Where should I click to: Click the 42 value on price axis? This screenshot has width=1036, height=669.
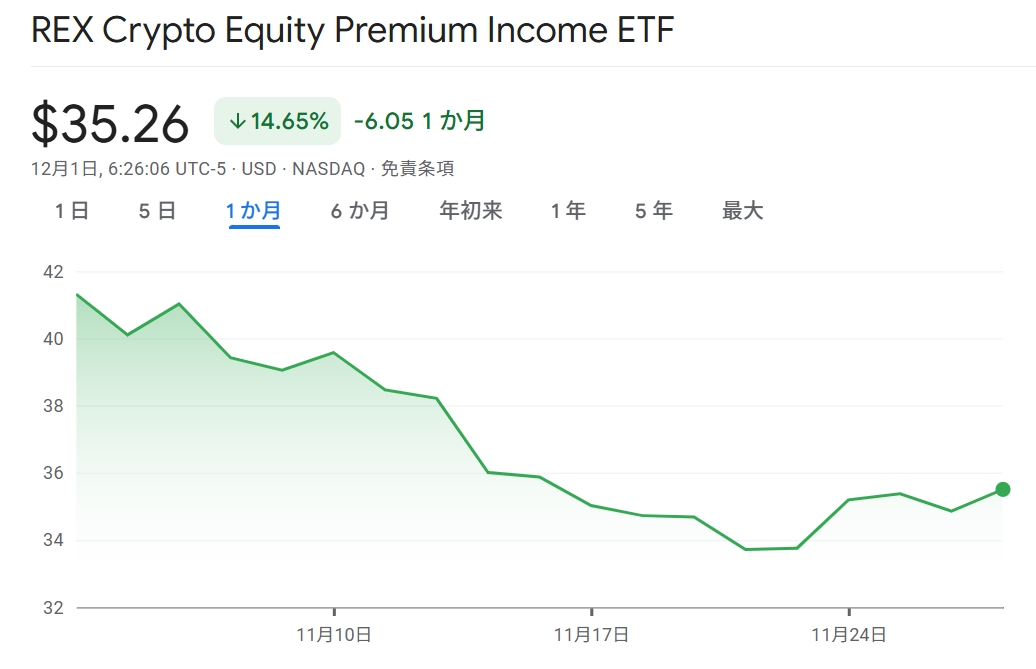point(53,272)
